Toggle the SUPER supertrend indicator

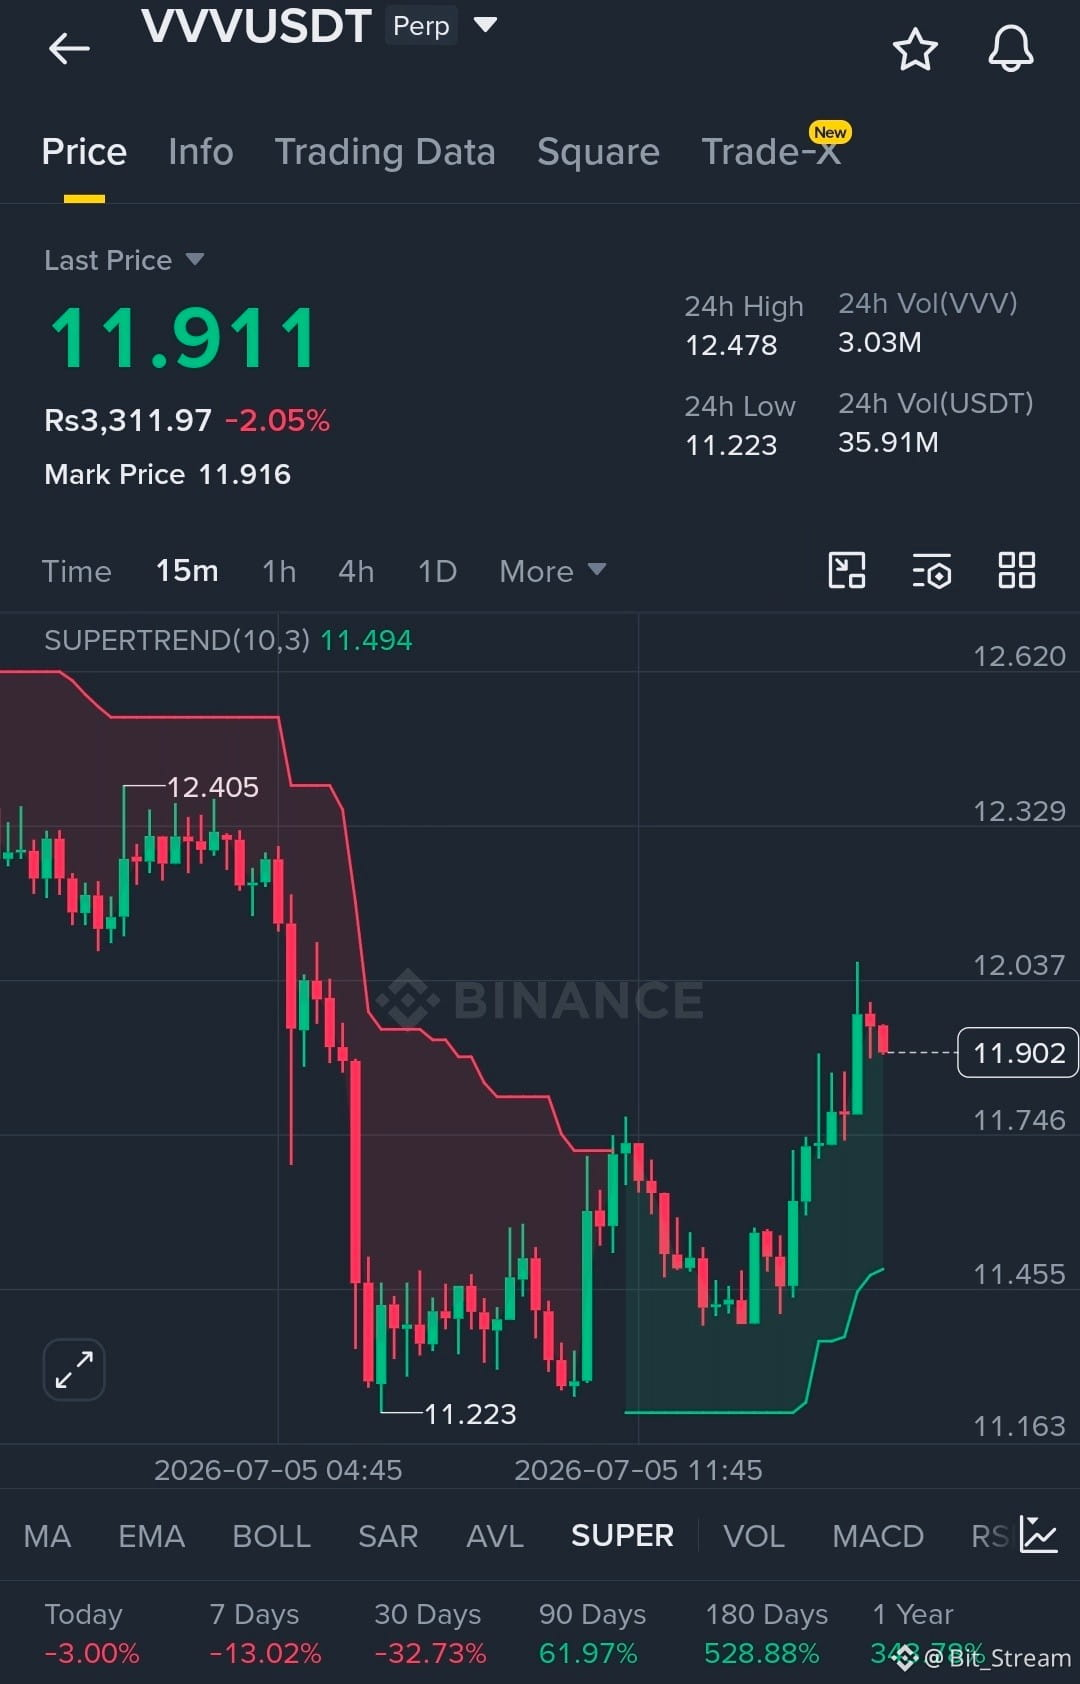point(622,1536)
